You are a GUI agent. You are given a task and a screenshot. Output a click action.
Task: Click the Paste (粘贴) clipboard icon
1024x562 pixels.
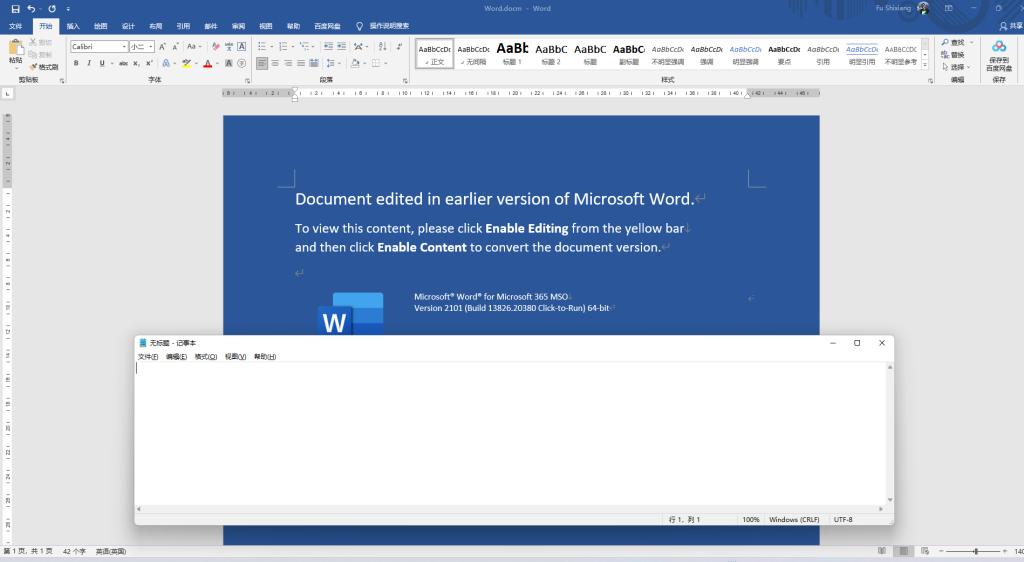tap(15, 50)
